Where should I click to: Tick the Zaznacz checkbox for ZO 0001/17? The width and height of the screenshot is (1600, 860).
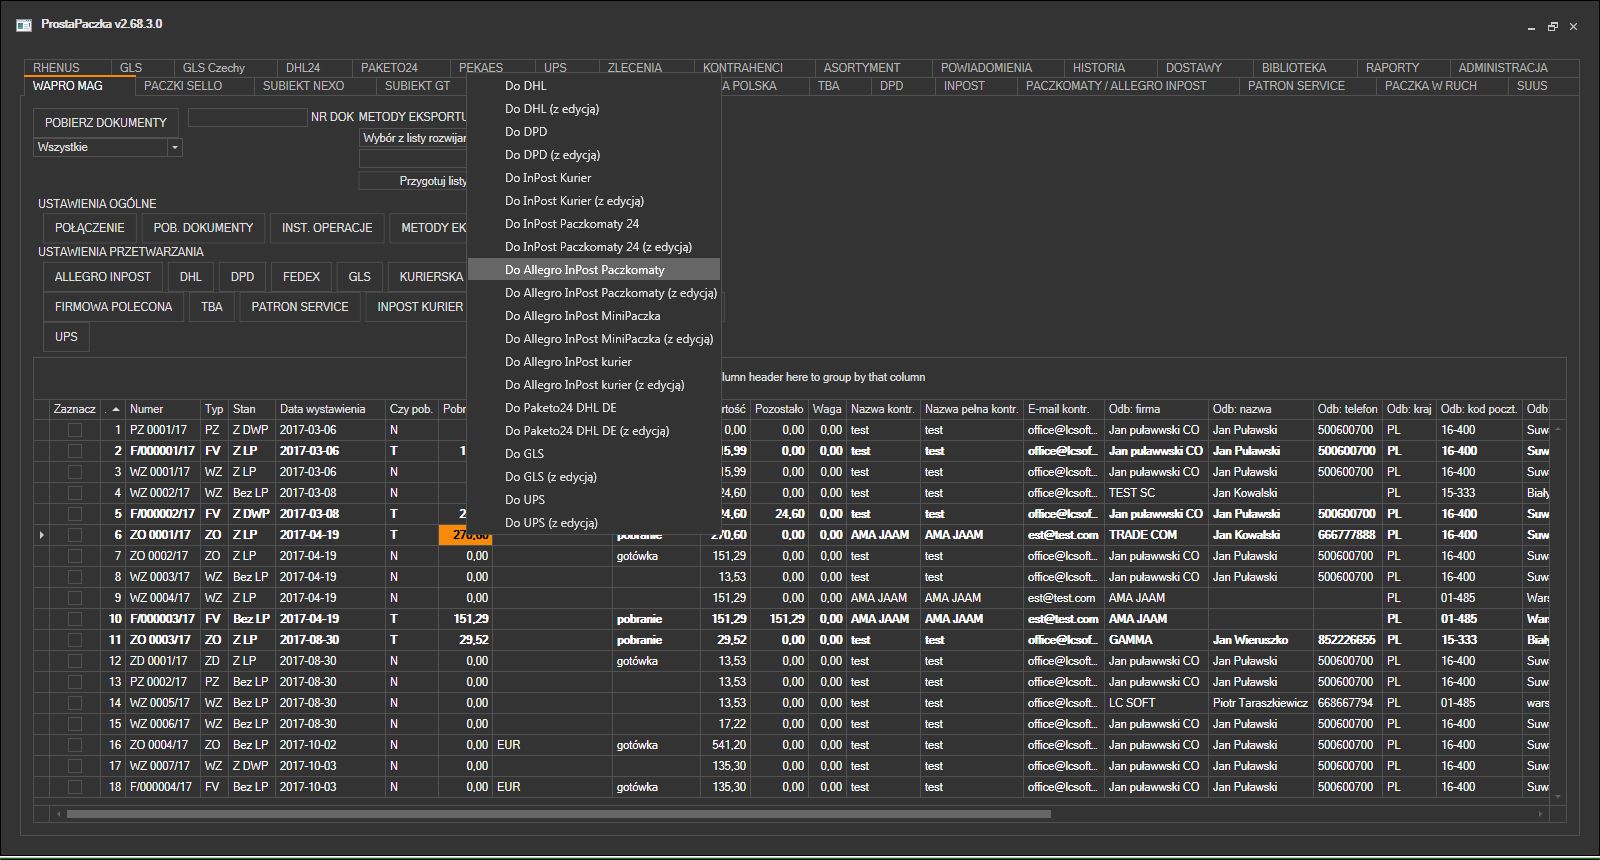74,535
